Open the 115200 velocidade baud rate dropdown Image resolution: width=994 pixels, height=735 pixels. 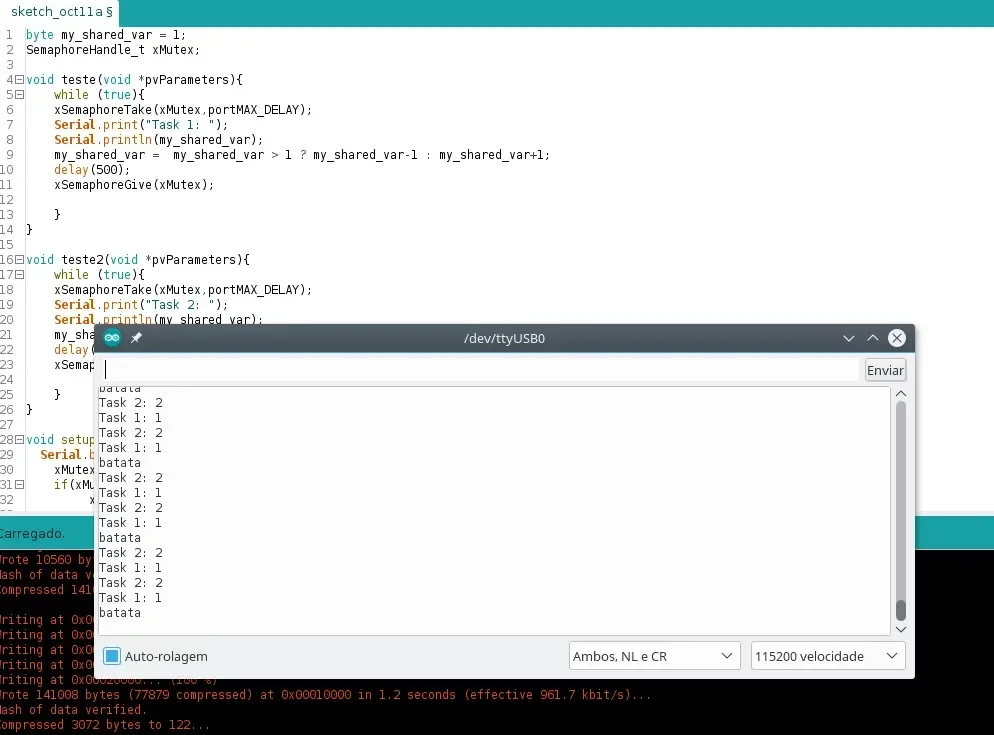coord(828,656)
